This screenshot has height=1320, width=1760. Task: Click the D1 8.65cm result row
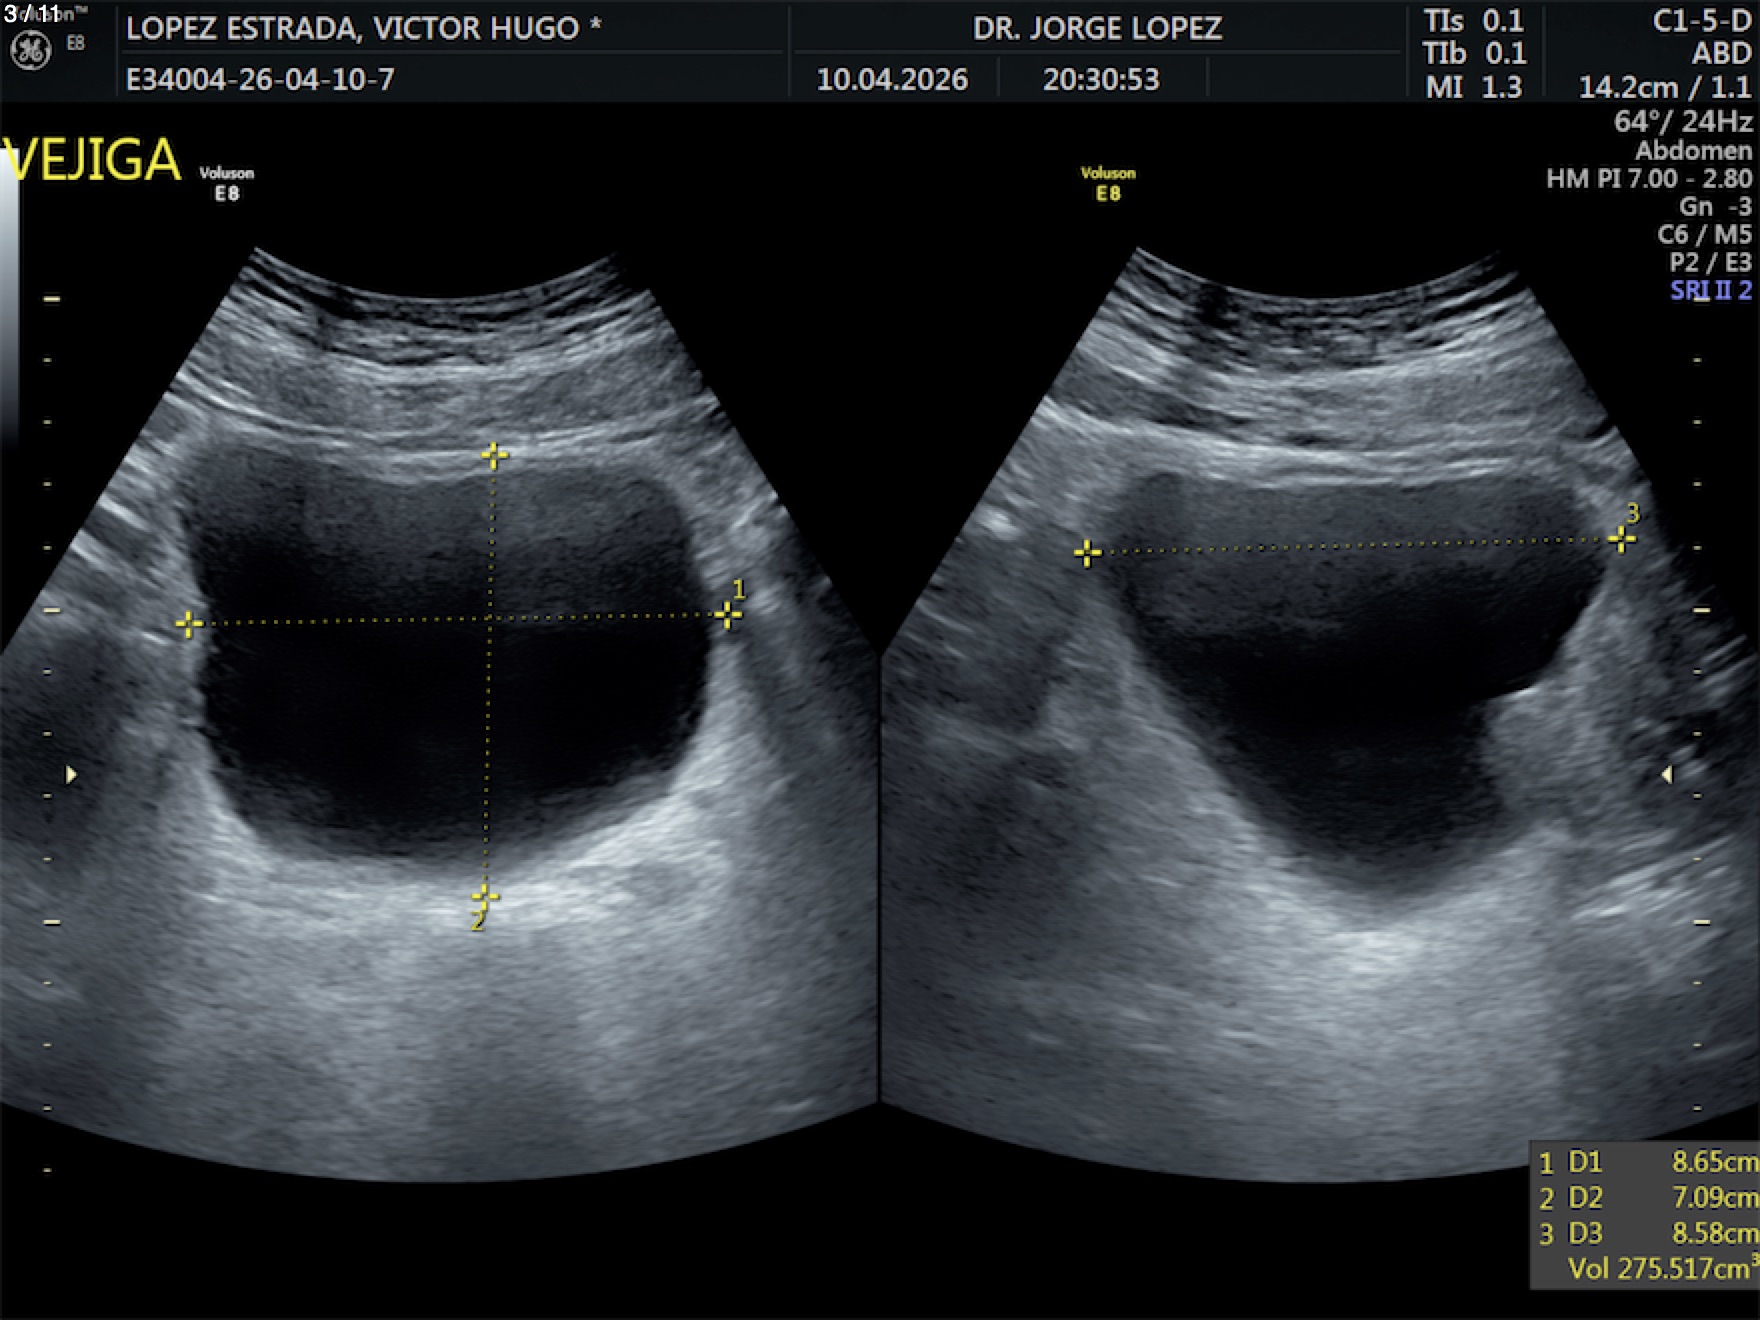point(1645,1162)
